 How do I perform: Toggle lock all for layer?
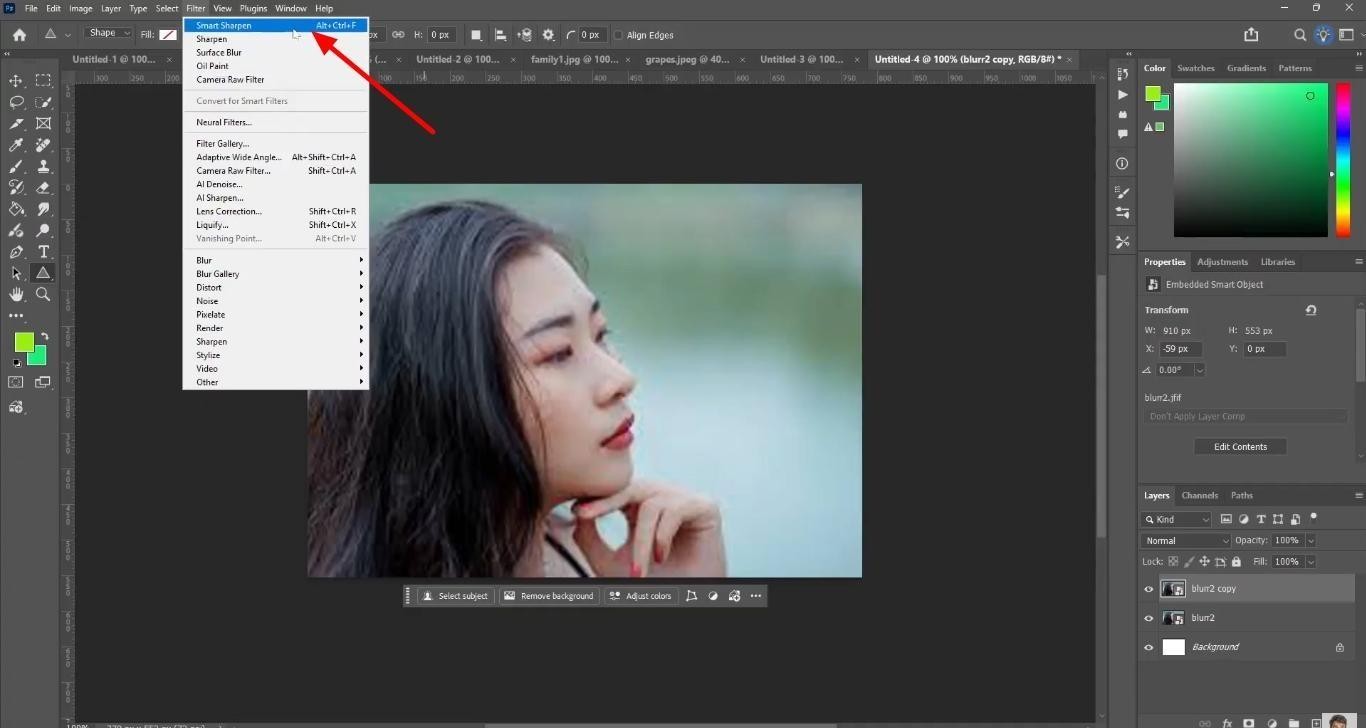pos(1236,562)
